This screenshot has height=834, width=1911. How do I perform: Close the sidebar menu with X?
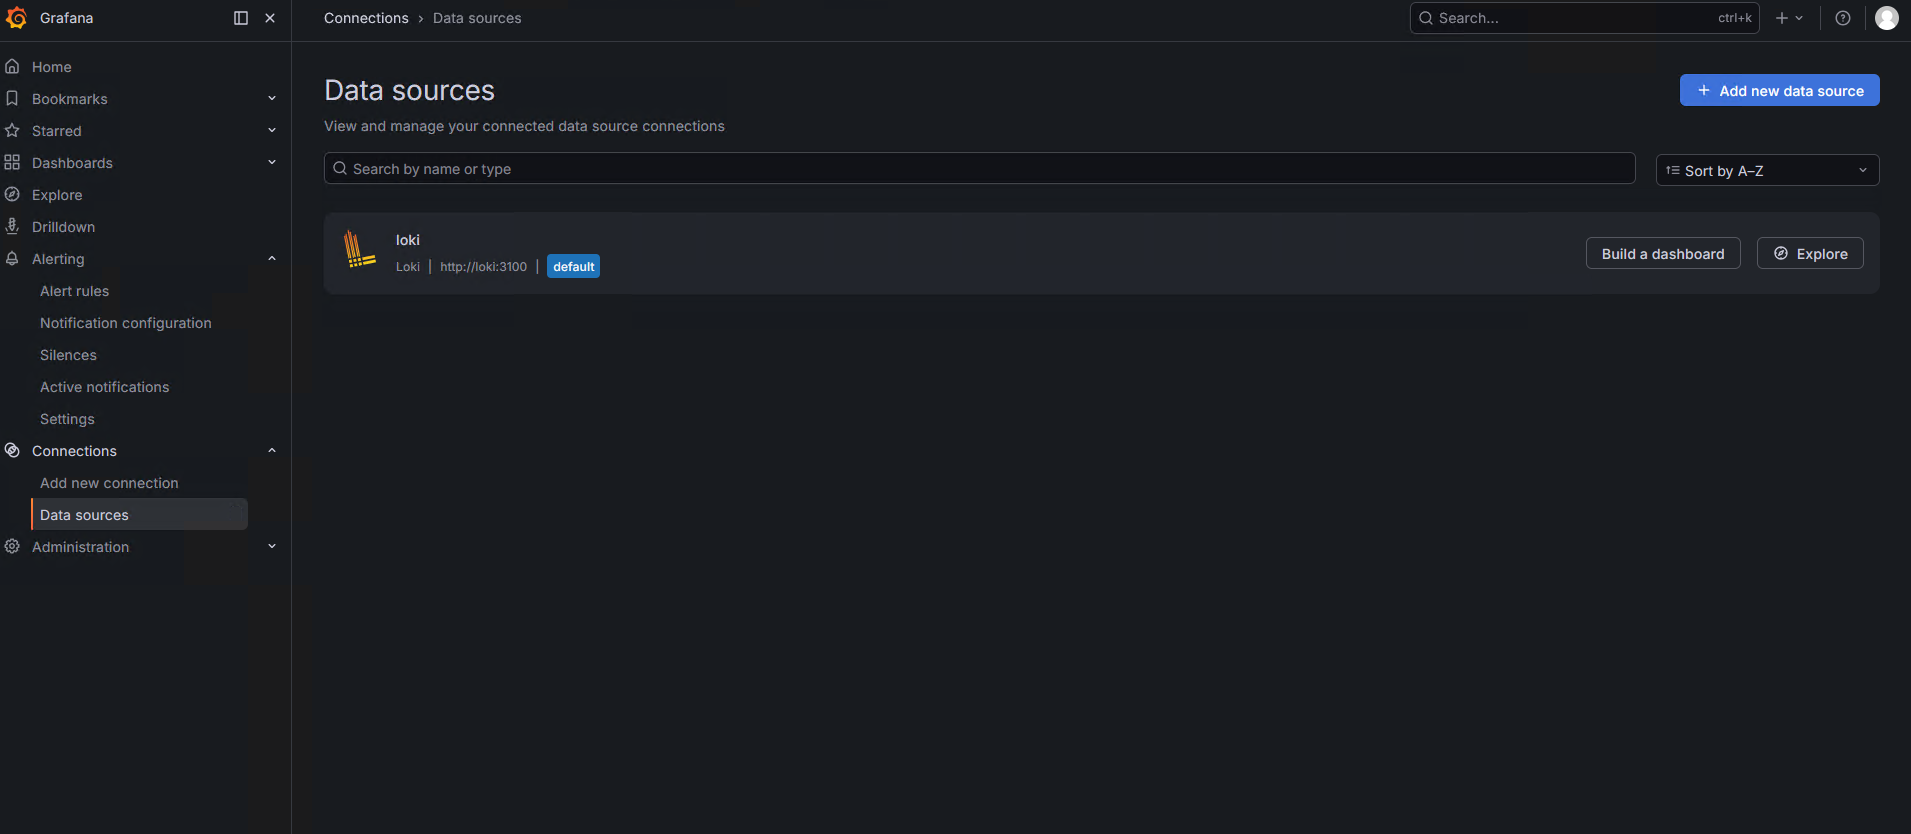(270, 18)
